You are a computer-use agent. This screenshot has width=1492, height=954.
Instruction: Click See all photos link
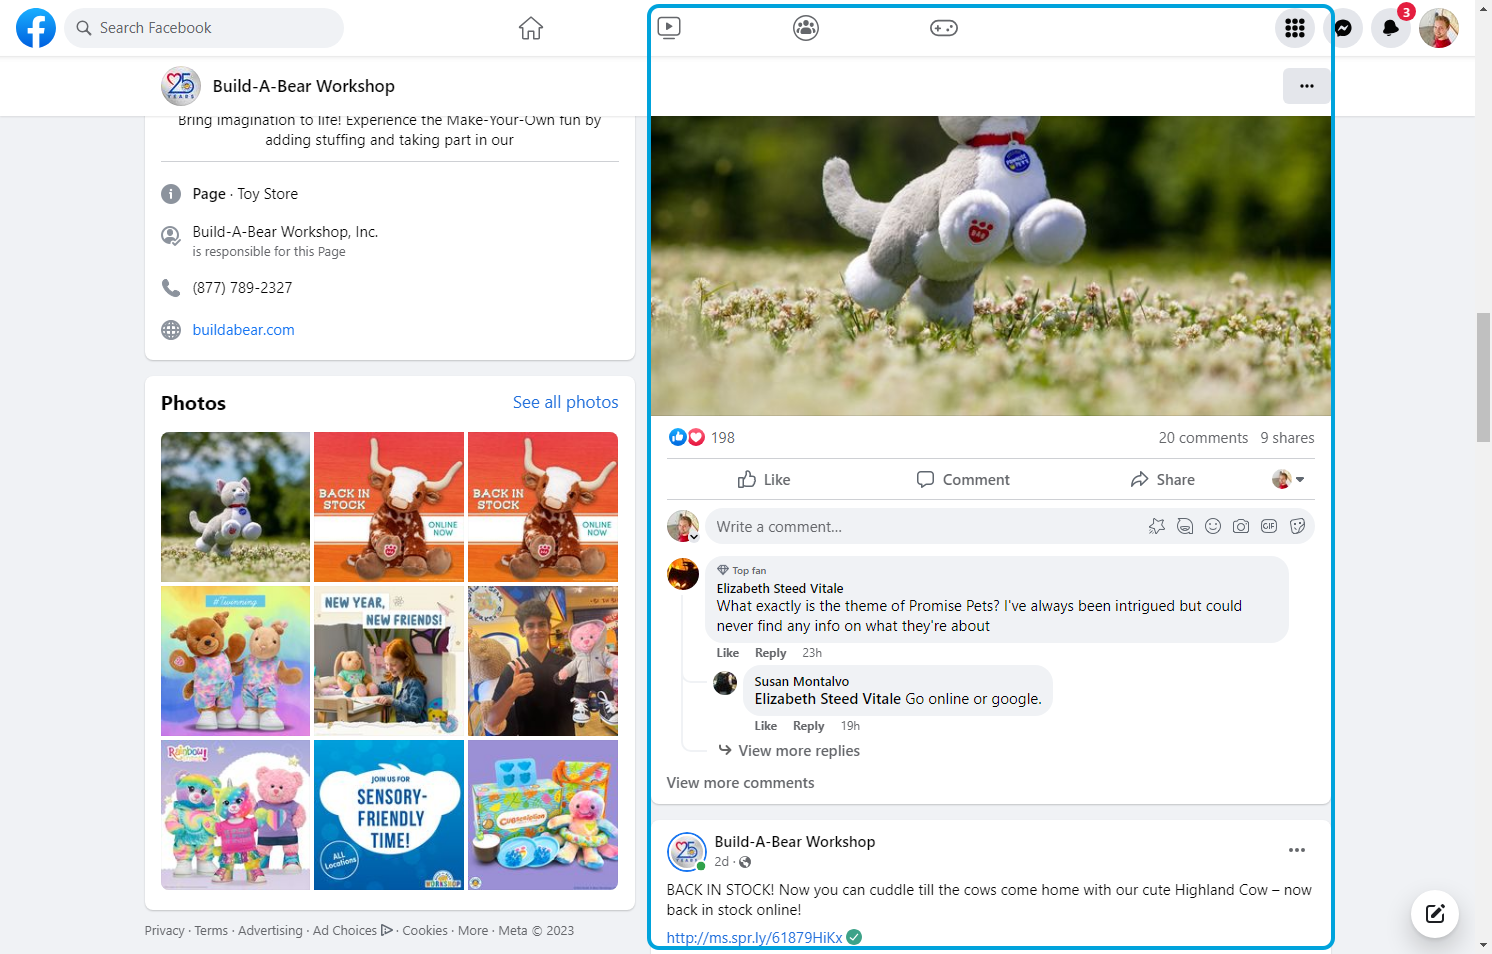tap(565, 402)
